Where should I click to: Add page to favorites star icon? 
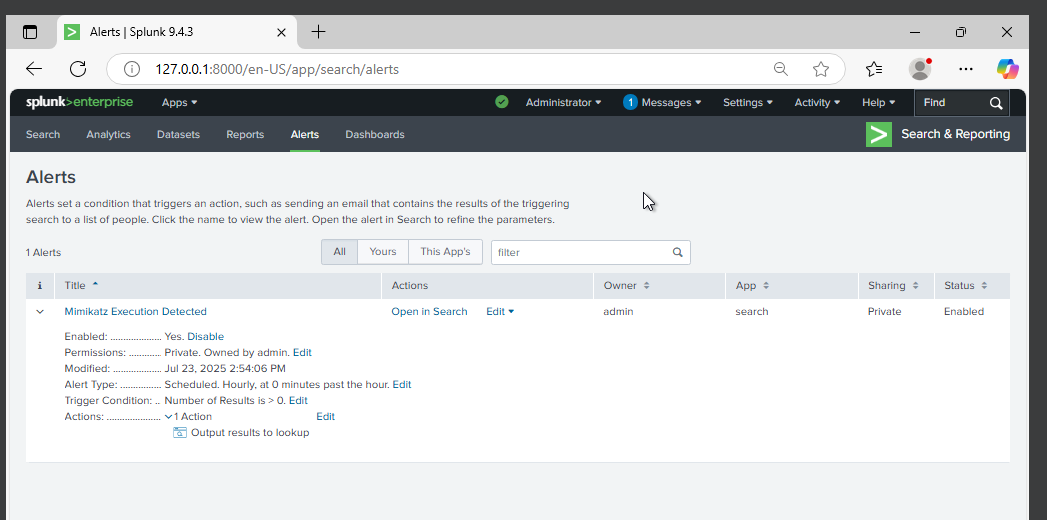(821, 69)
